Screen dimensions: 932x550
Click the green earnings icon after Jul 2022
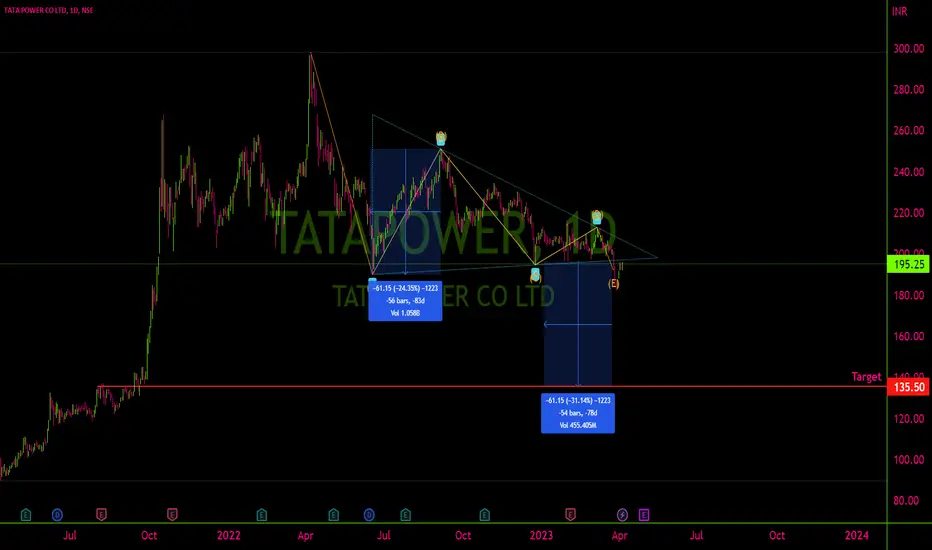405,514
